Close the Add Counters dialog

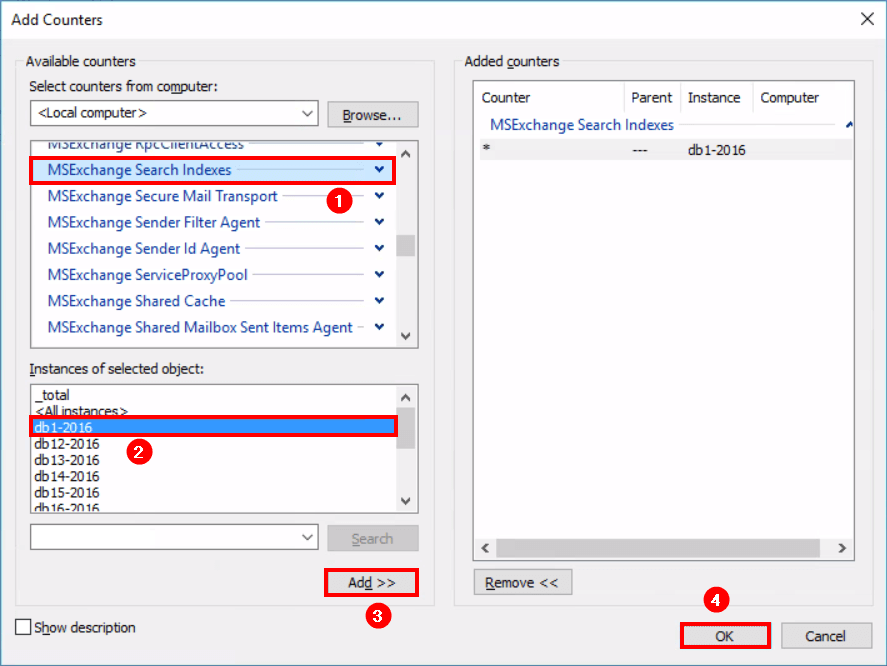(867, 19)
